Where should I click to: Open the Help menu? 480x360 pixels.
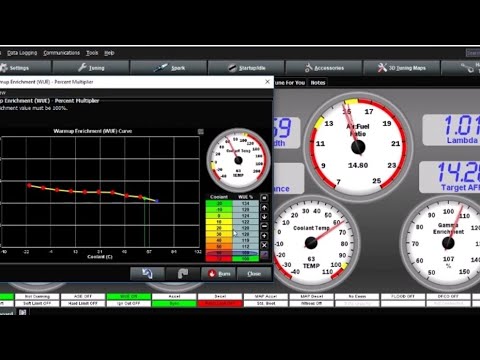point(109,53)
